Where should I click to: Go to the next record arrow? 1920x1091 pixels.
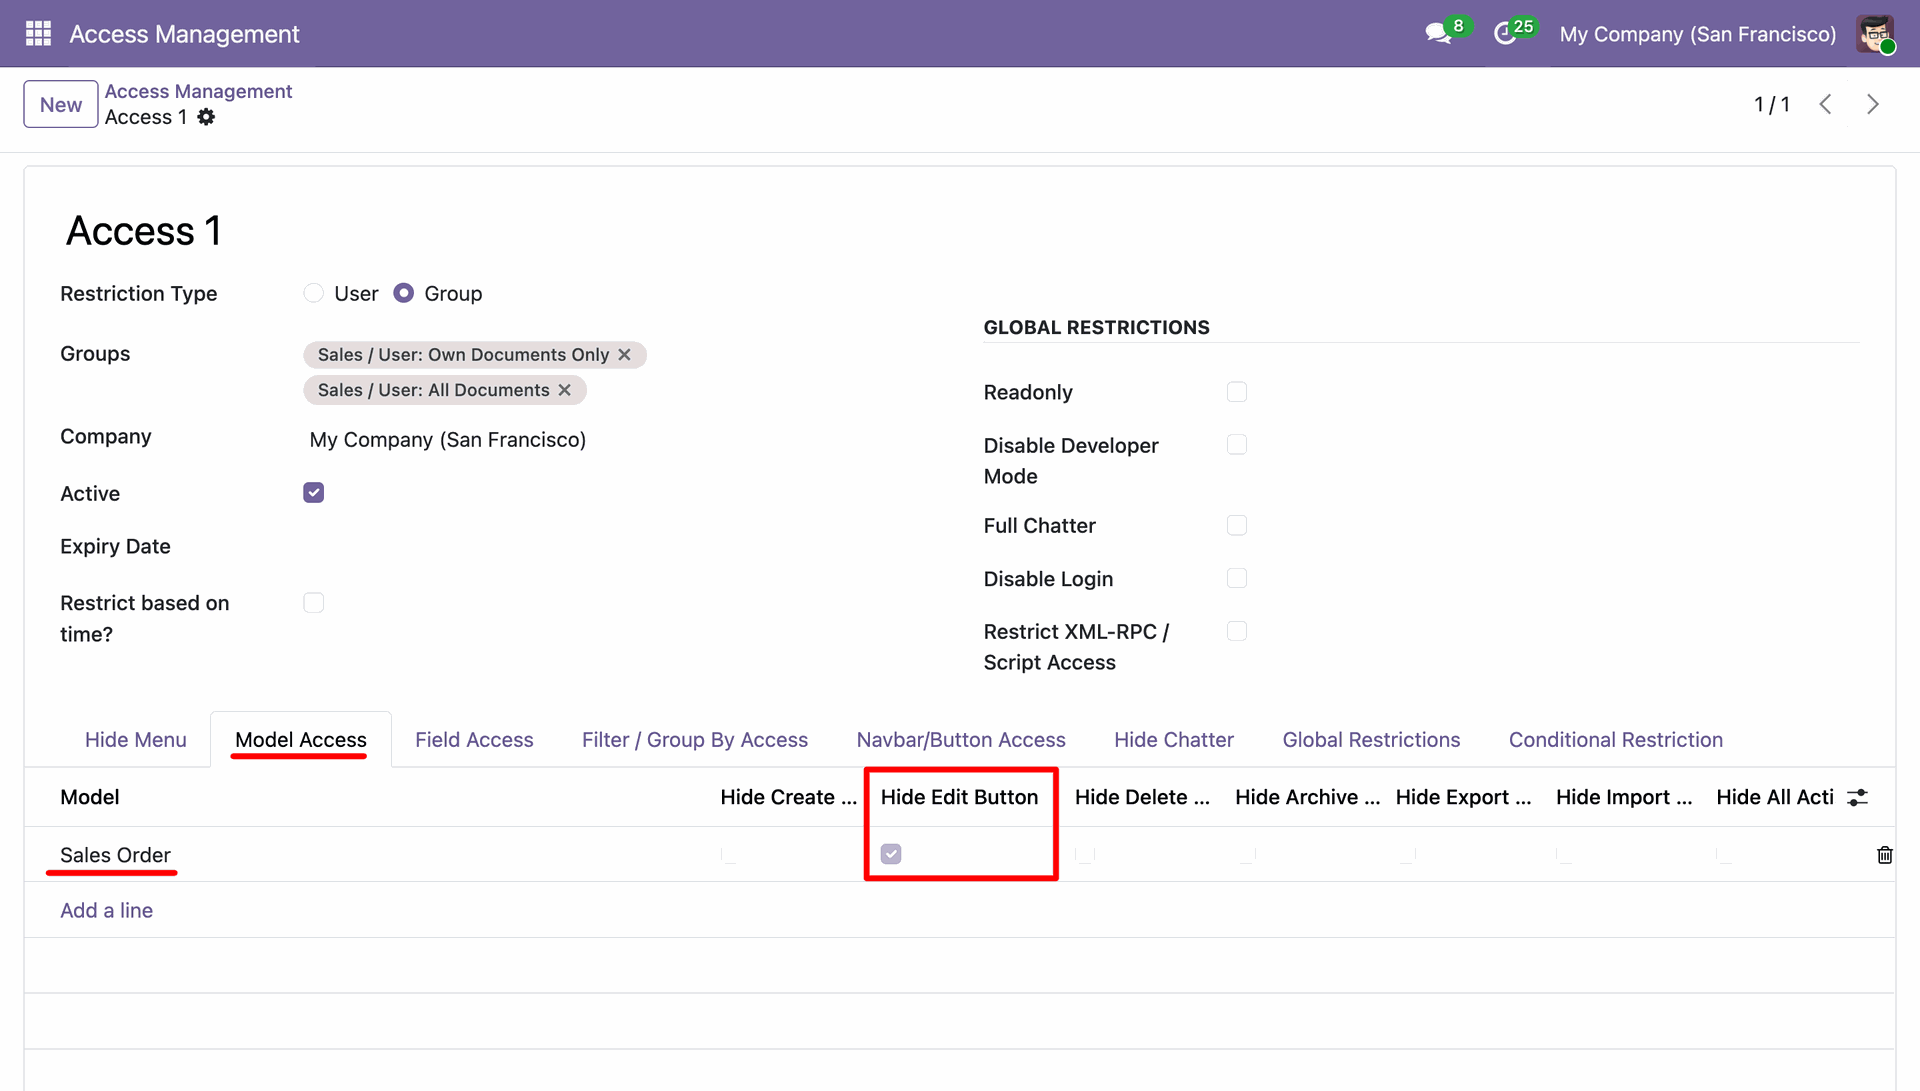tap(1873, 104)
